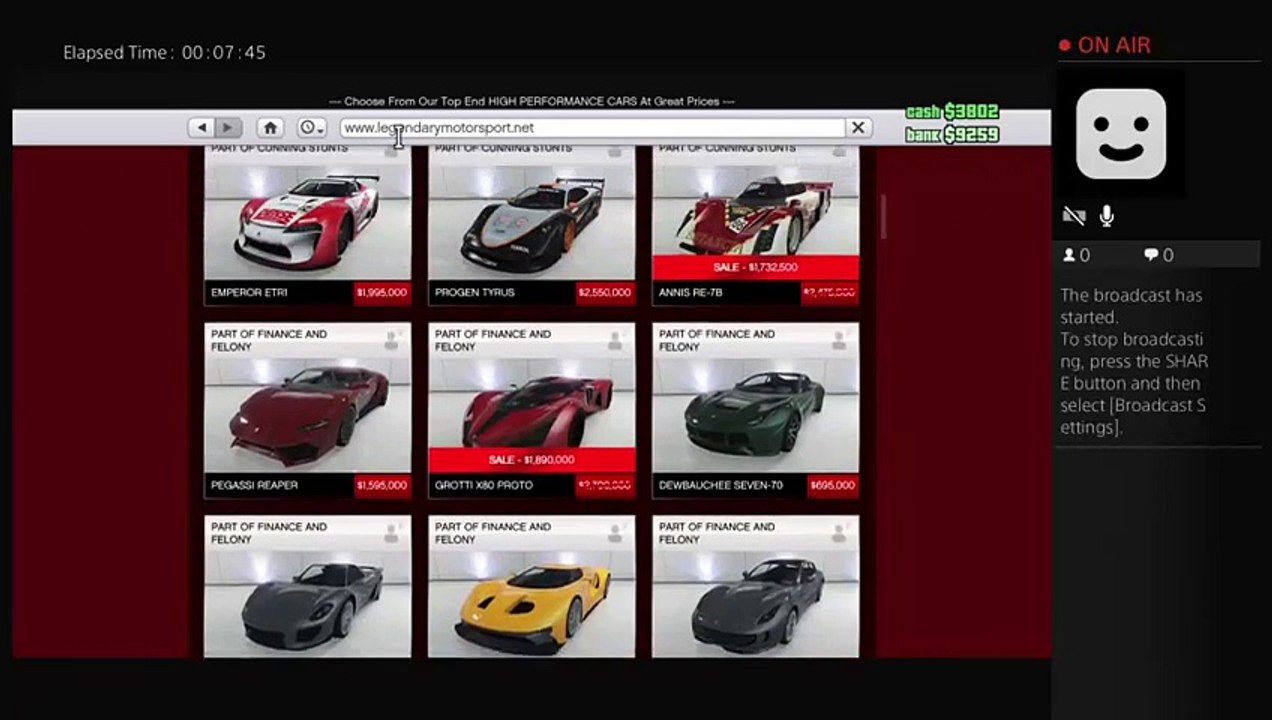Click the PEGASSI REAPER name label
This screenshot has height=720, width=1272.
254,486
